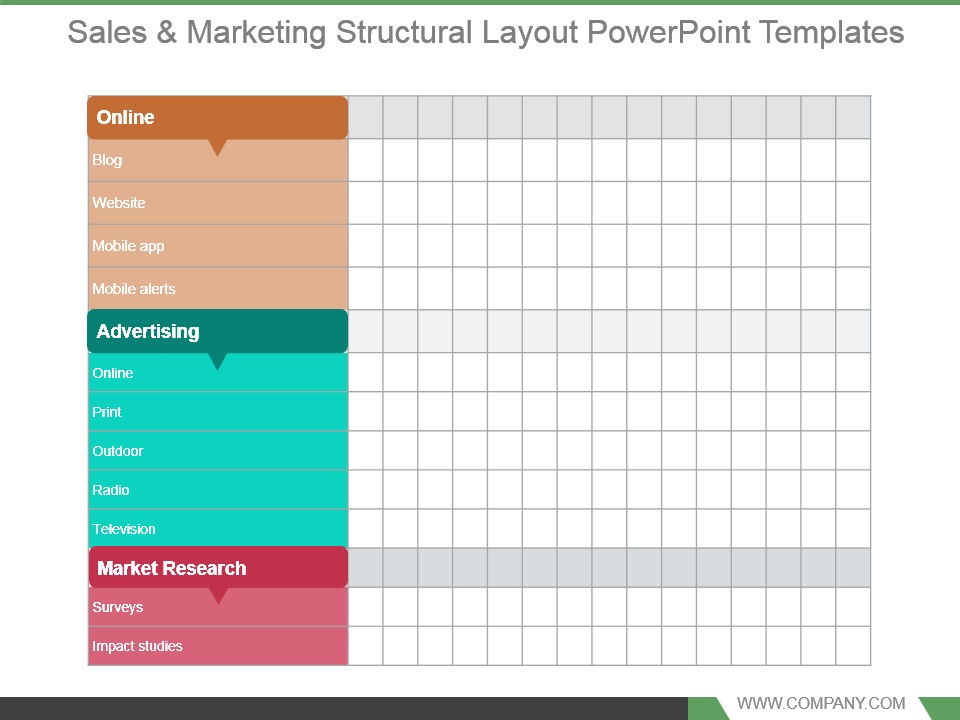Select the 'Blog' row label

[107, 160]
